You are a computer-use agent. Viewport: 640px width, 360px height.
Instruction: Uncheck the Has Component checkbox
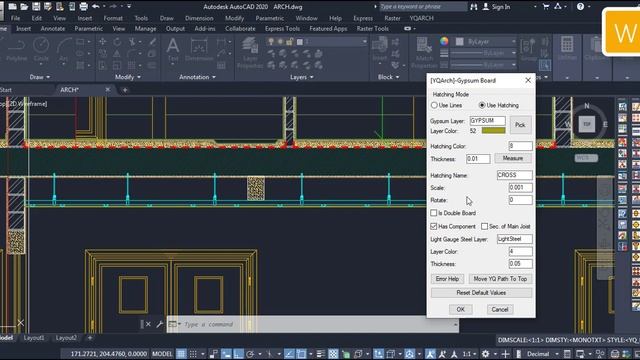pyautogui.click(x=433, y=226)
